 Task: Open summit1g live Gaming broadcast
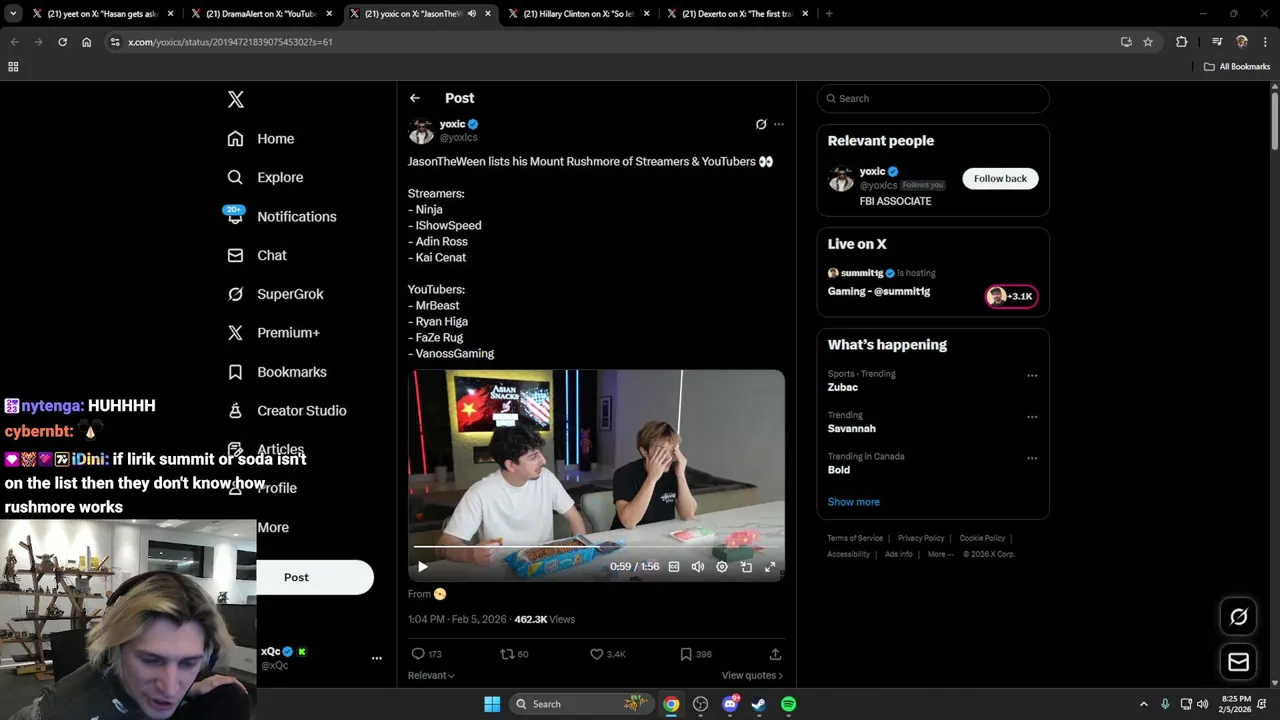tap(879, 291)
